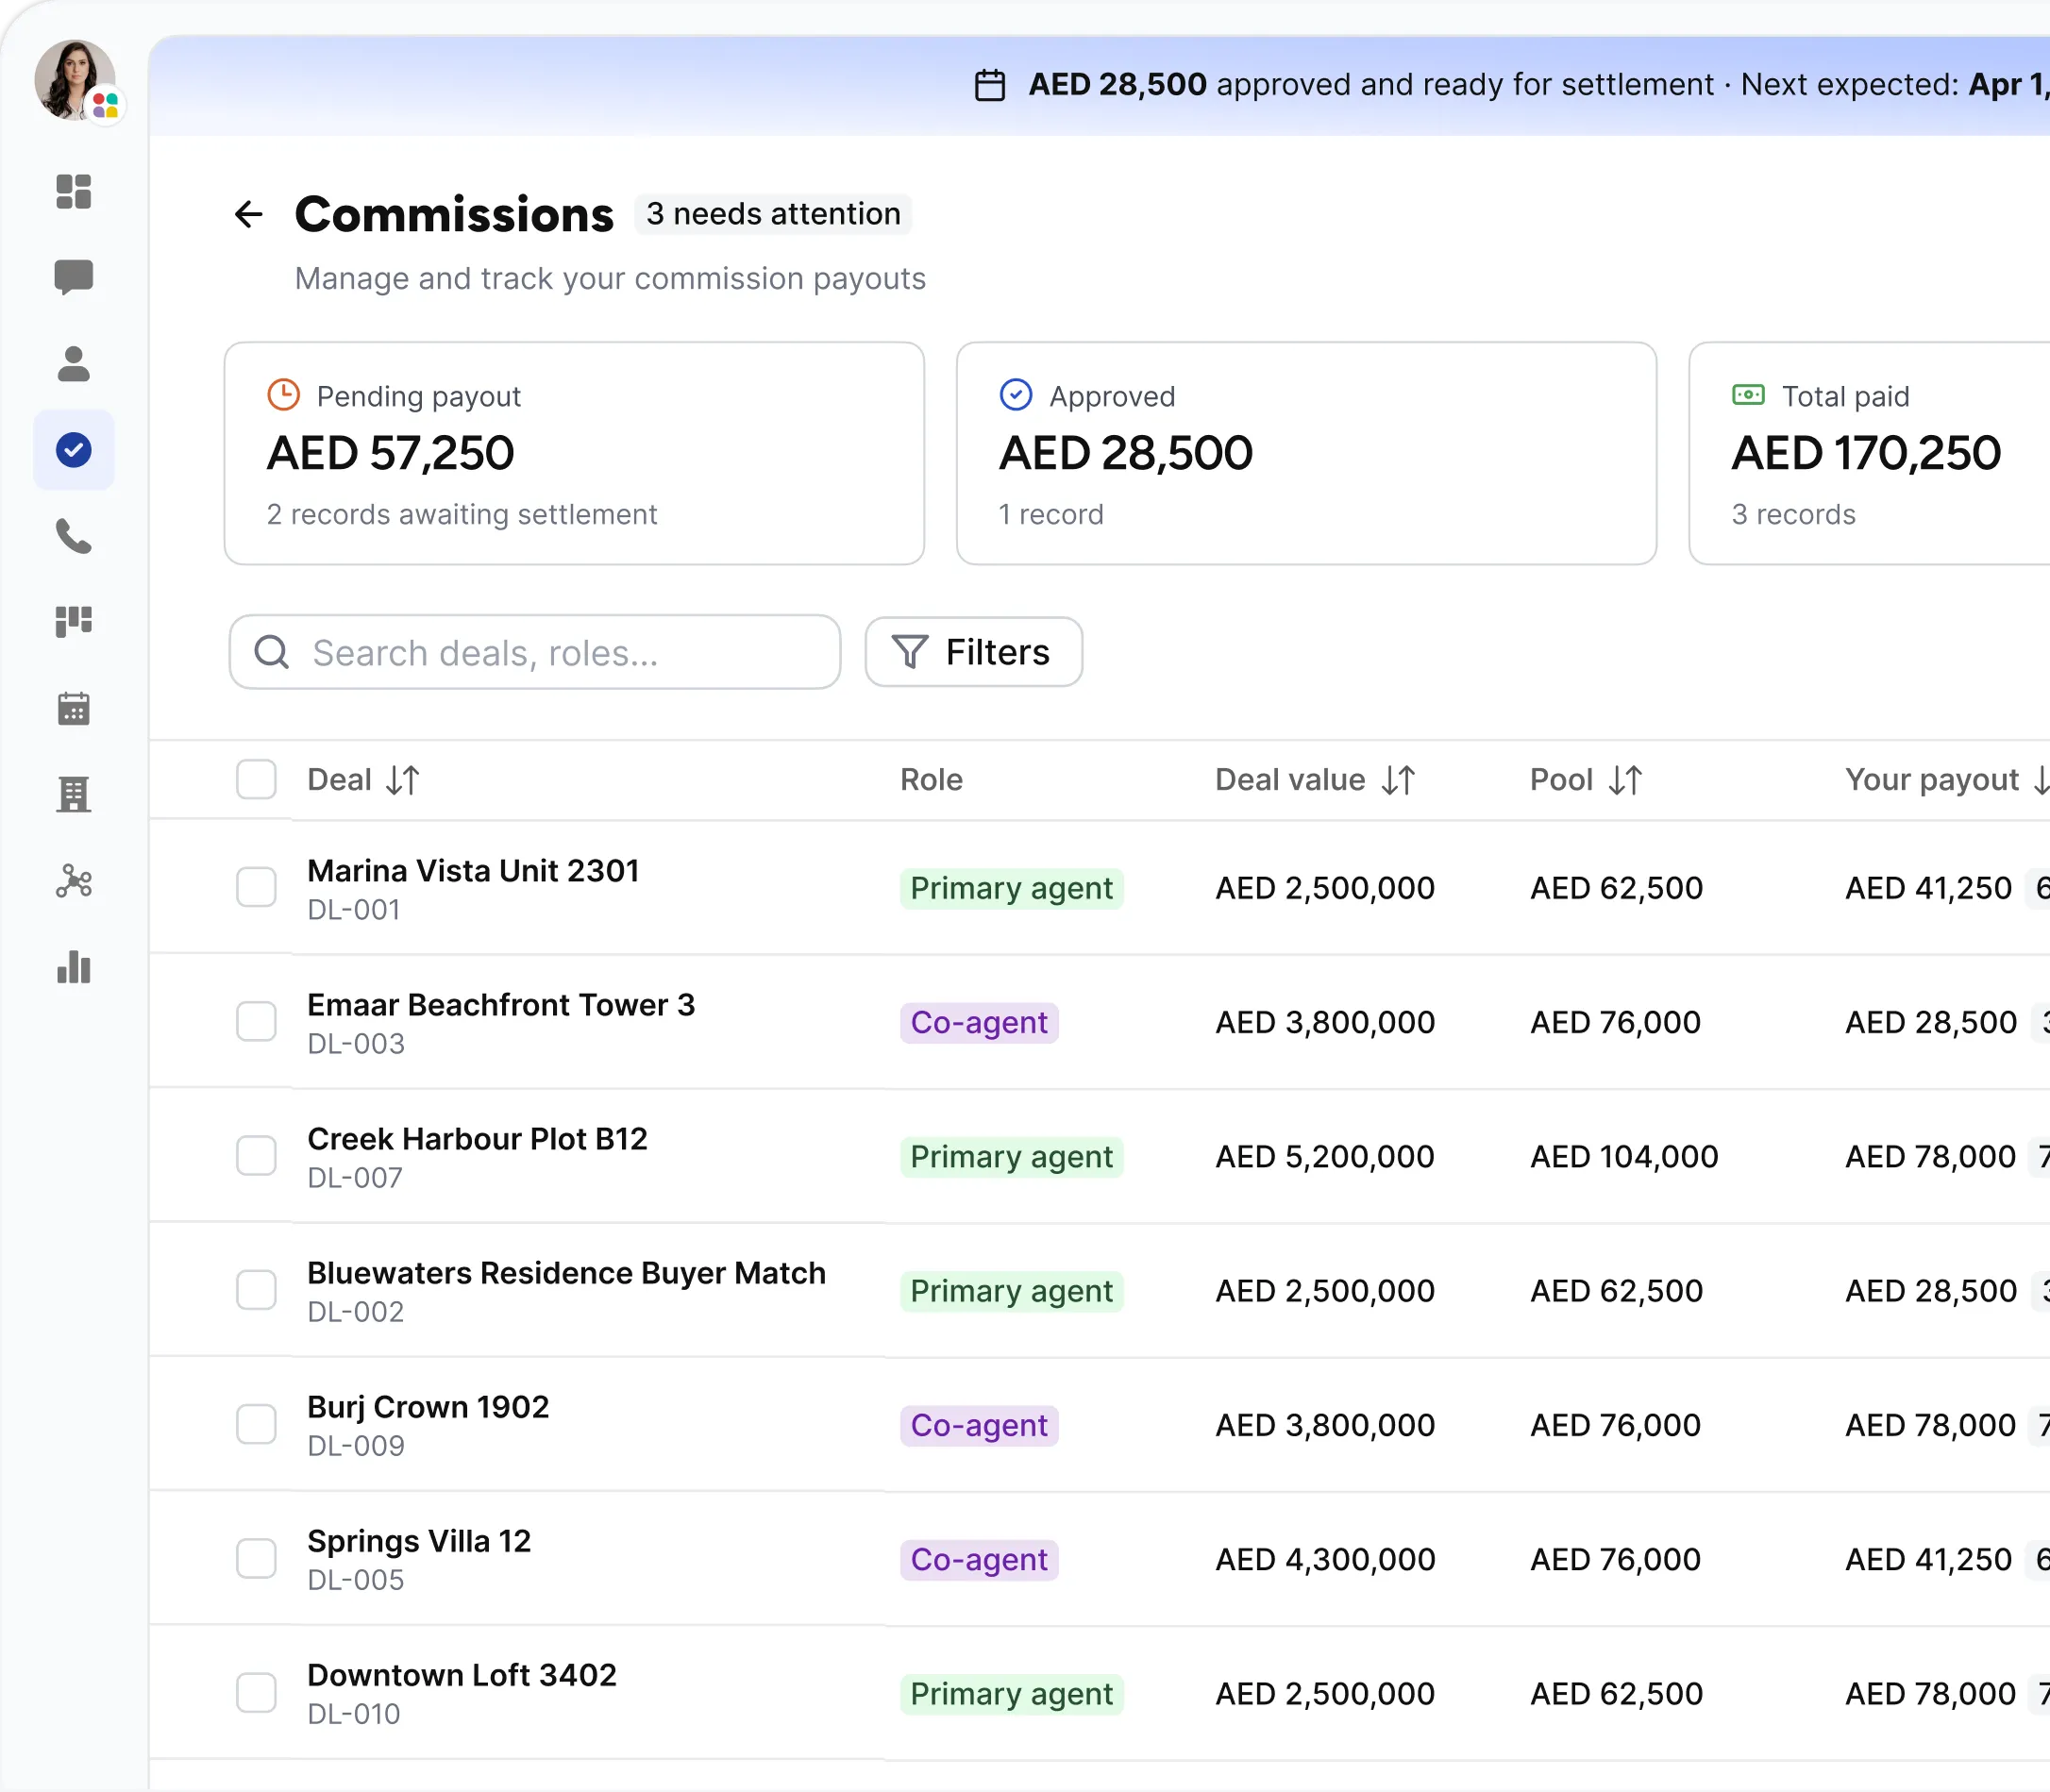
Task: Click the funnel icon on Filters button
Action: coord(909,652)
